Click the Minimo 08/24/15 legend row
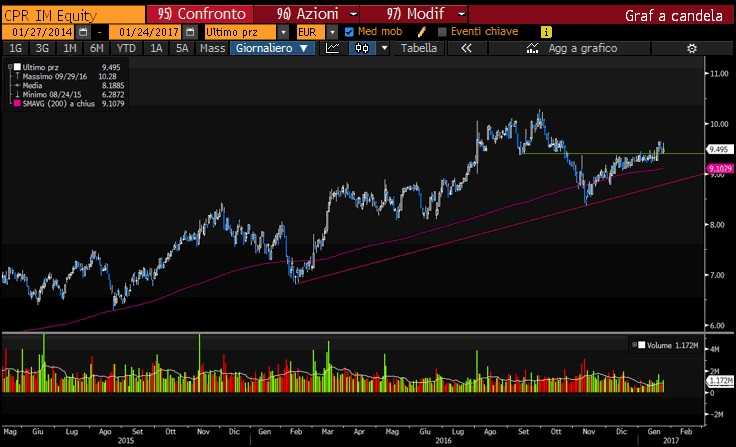 click(69, 94)
